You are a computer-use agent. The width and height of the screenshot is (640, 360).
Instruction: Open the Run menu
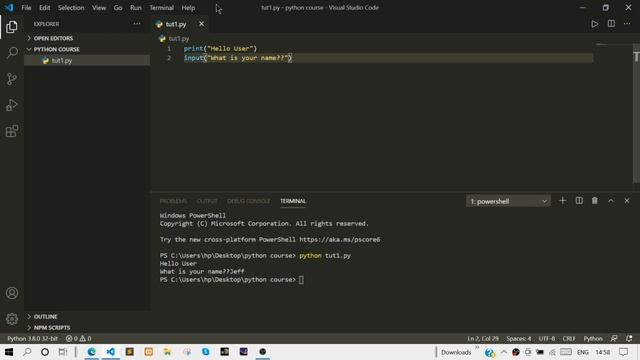[x=136, y=7]
